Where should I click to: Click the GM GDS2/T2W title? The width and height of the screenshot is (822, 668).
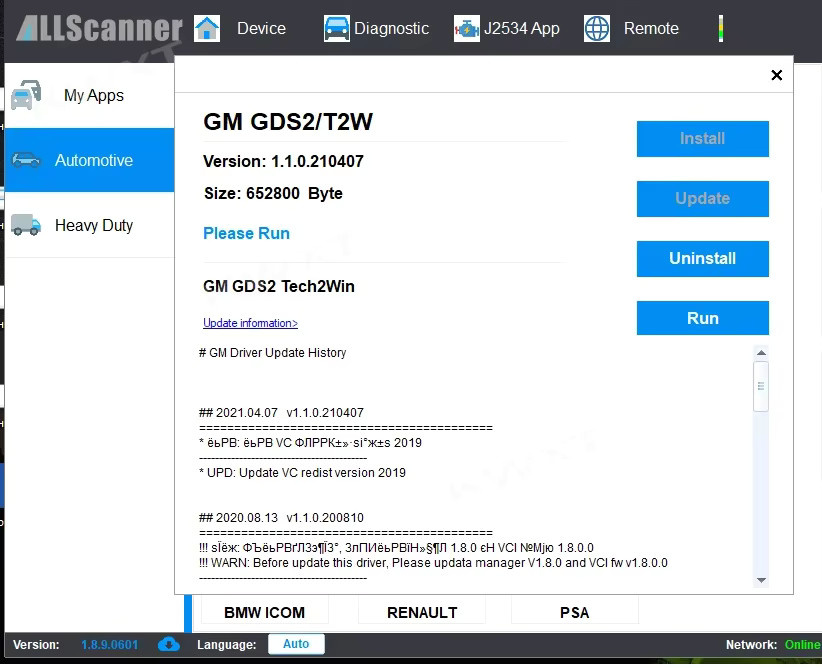288,122
